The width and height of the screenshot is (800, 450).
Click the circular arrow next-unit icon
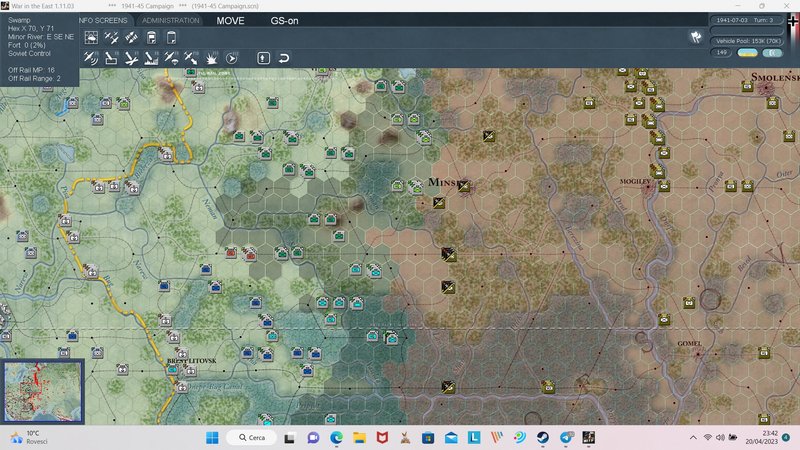tap(232, 58)
